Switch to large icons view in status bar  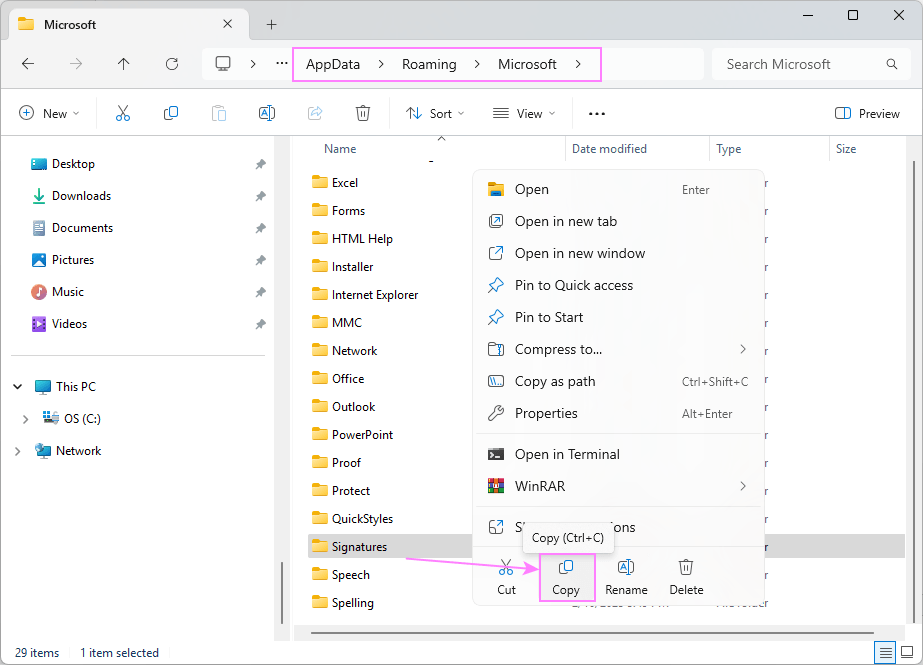coord(907,652)
